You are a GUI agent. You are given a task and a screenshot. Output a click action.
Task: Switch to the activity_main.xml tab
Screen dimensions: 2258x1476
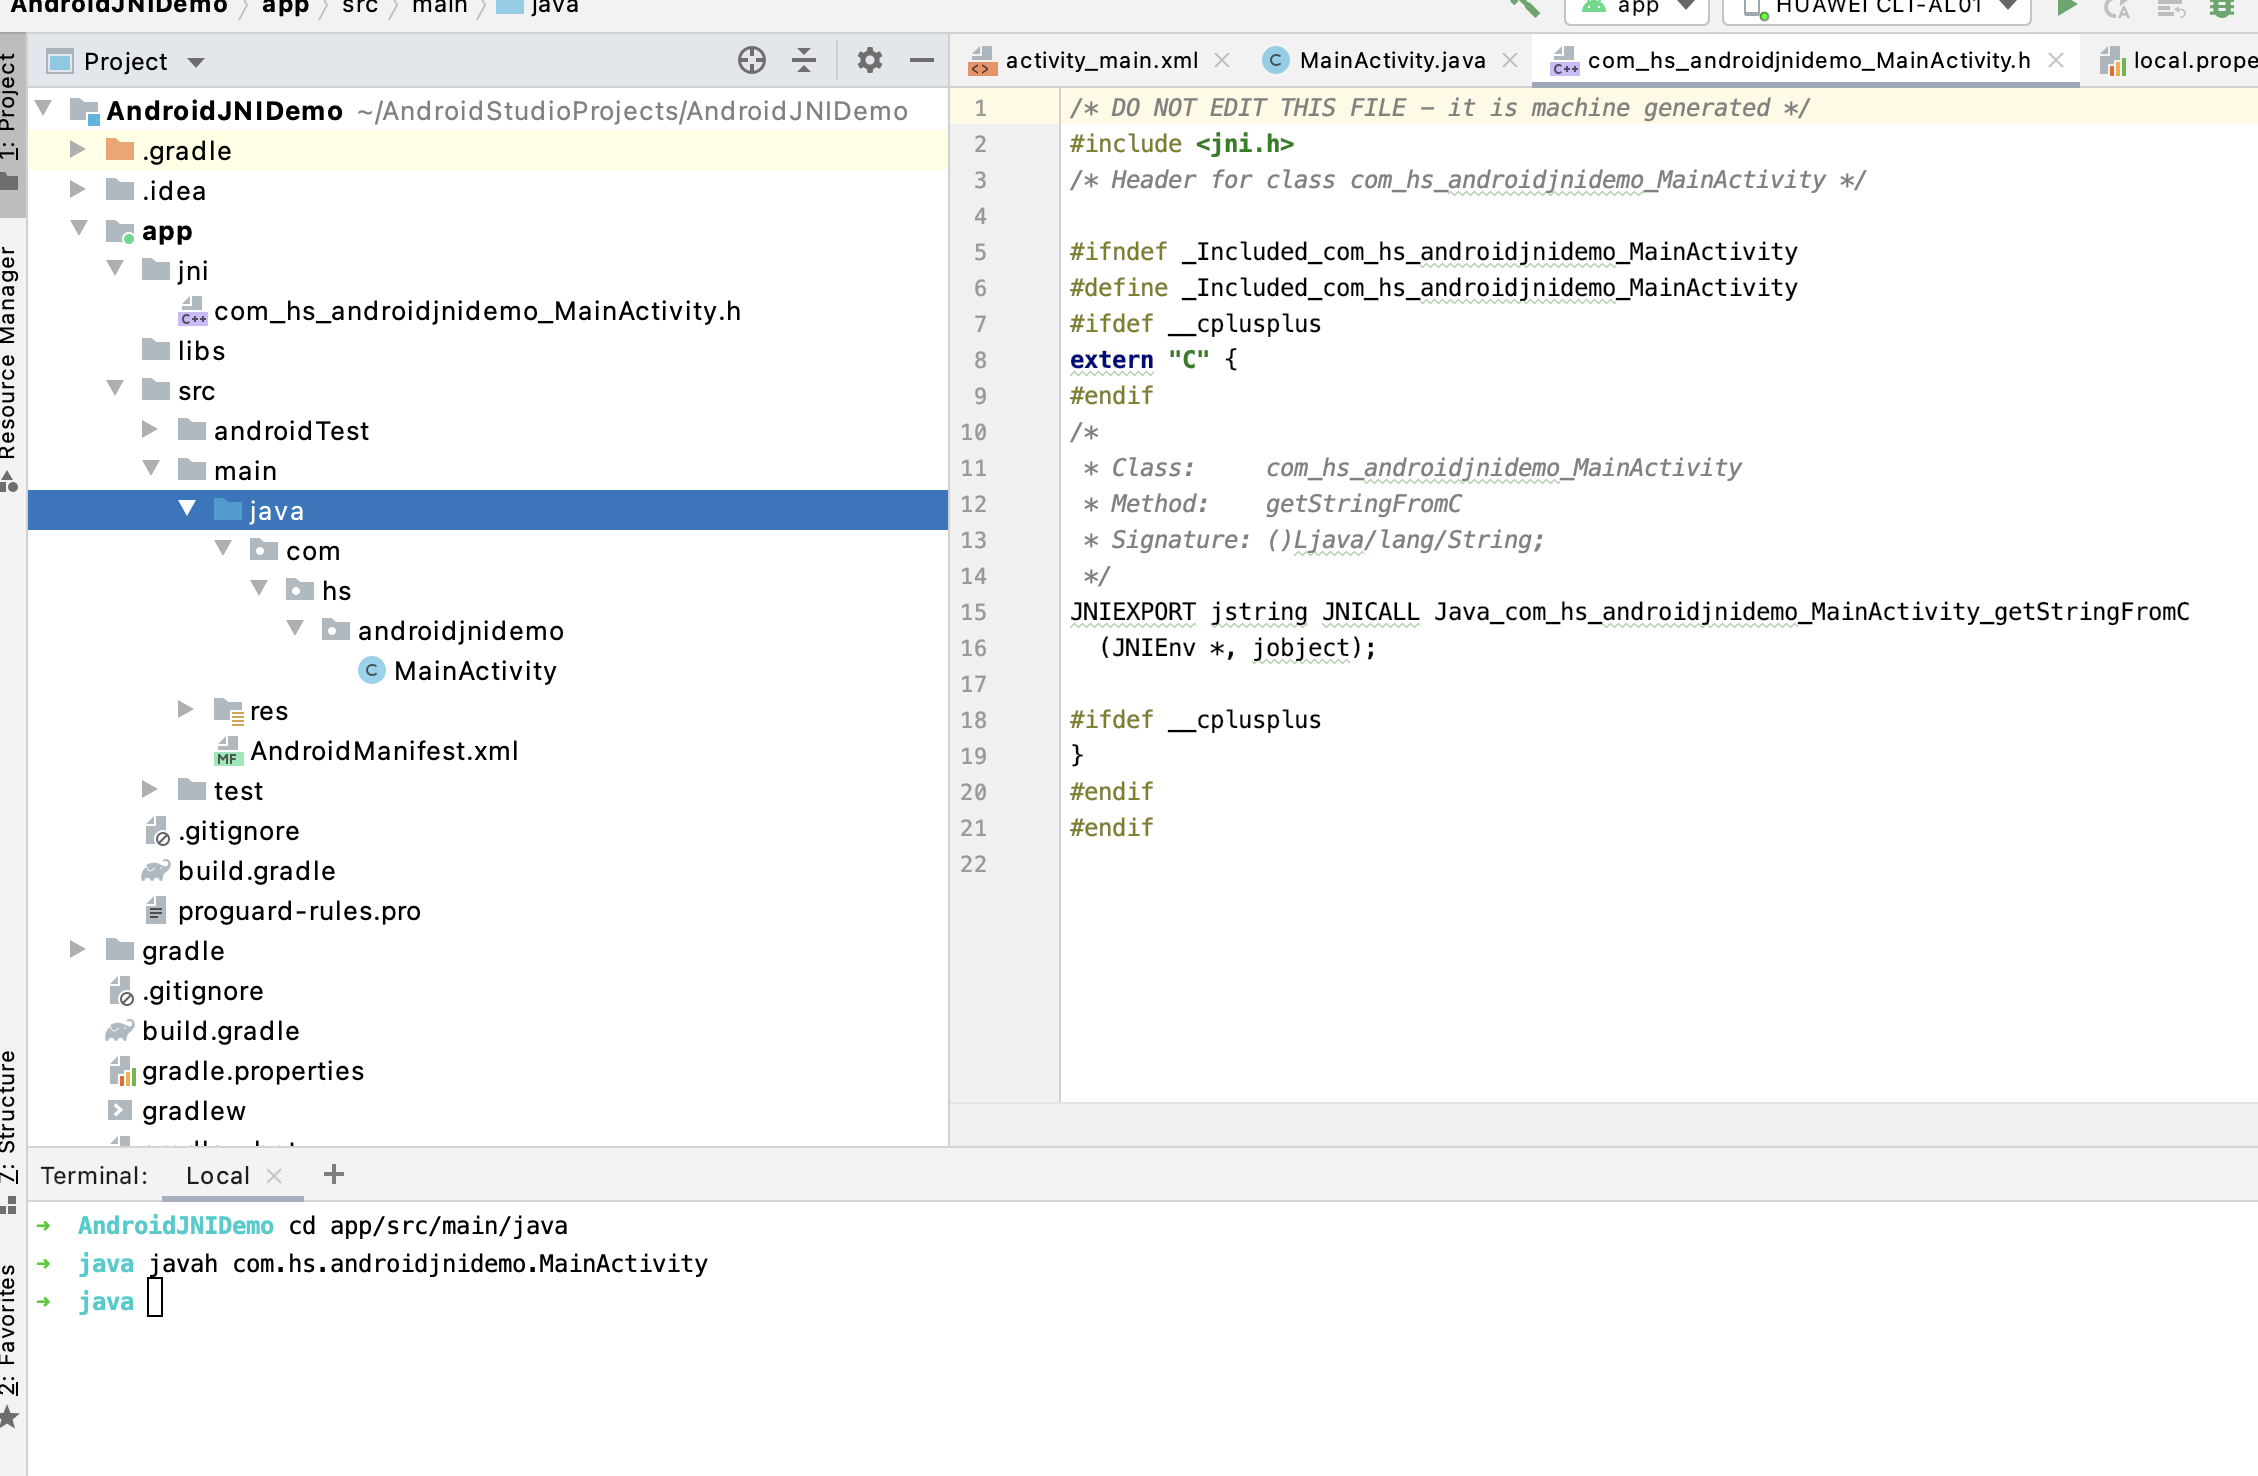coord(1100,61)
